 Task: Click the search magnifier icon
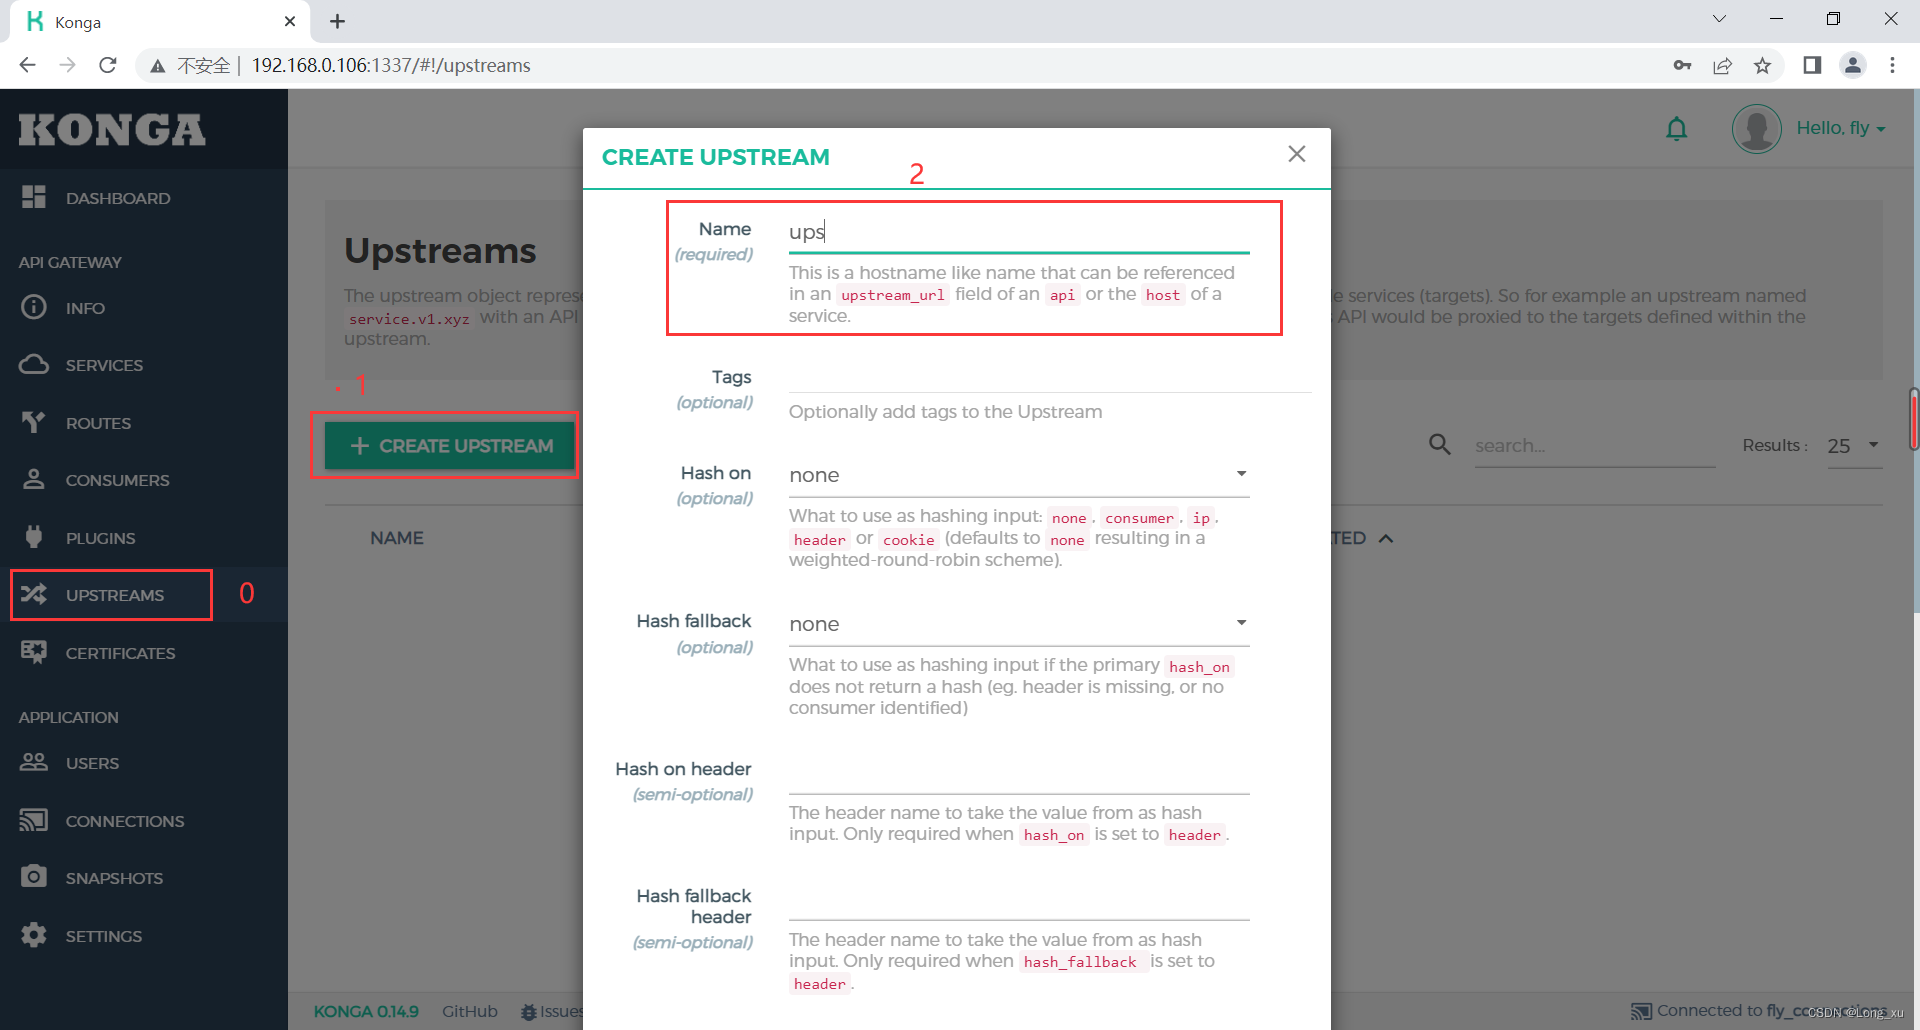pyautogui.click(x=1440, y=444)
